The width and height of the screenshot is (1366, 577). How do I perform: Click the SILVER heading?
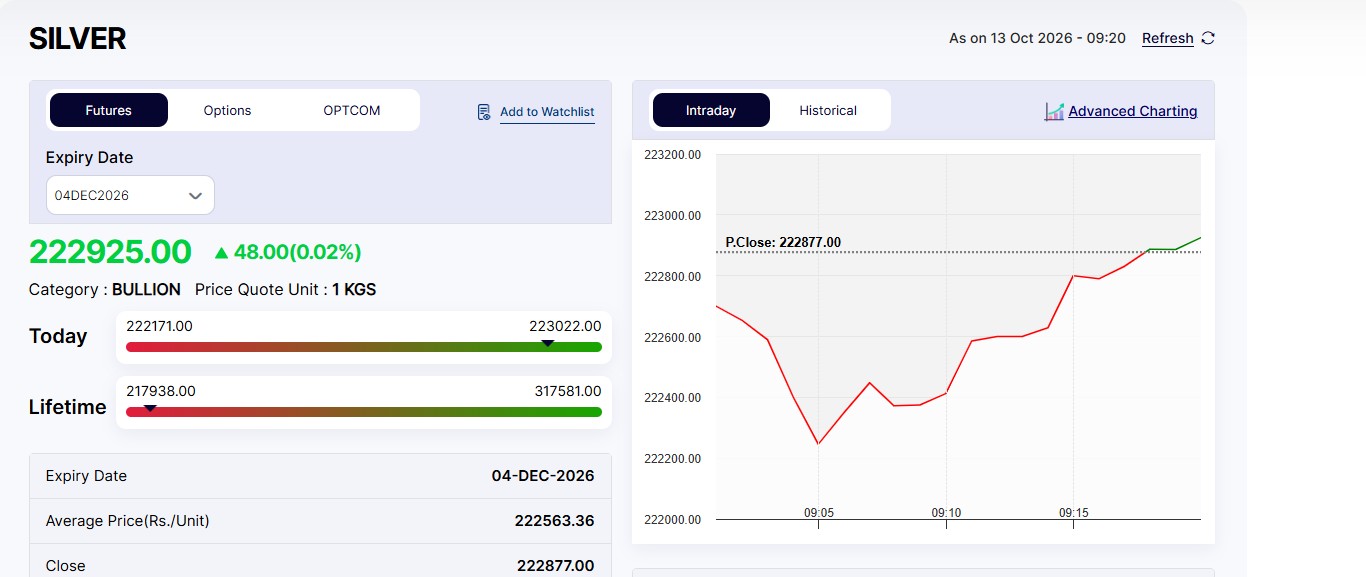(78, 39)
